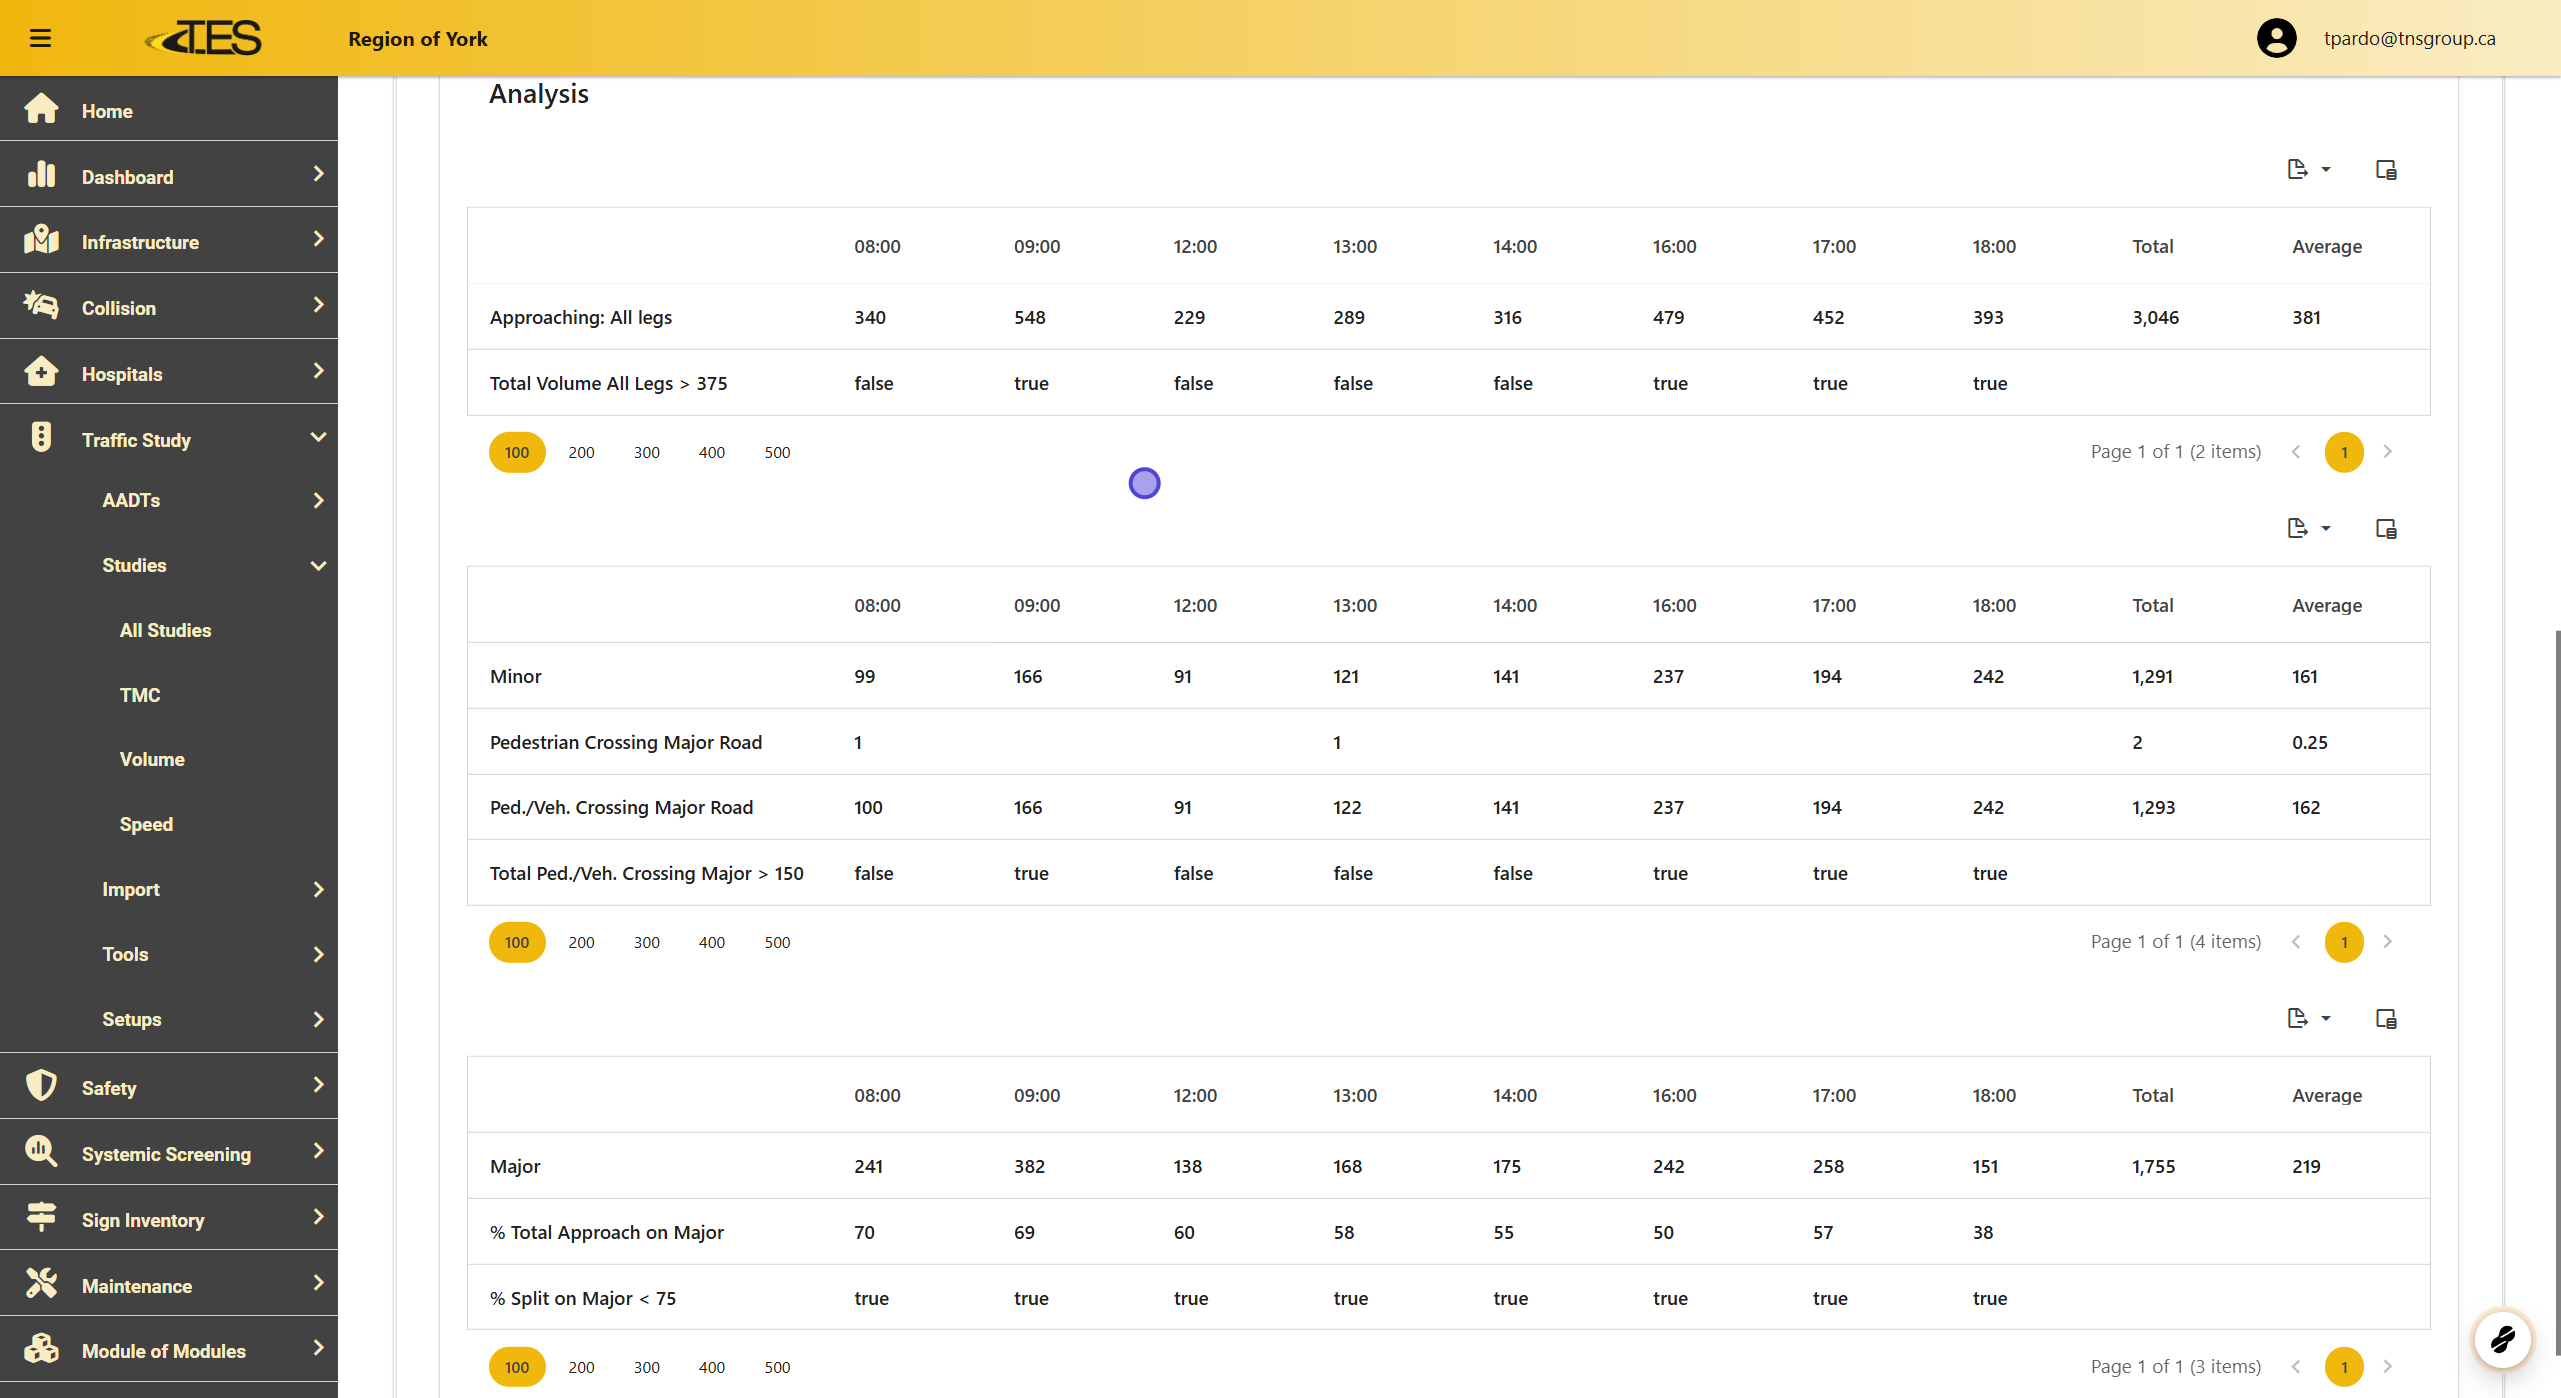Viewport: 2561px width, 1398px height.
Task: Click page 1 button under first table
Action: 2343,452
